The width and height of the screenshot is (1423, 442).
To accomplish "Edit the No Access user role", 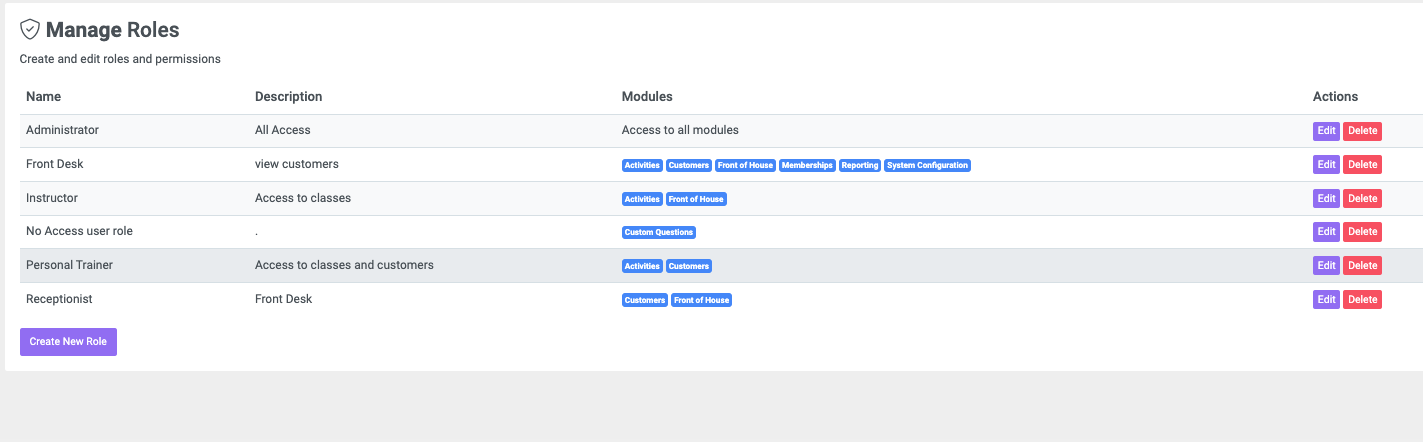I will (1326, 232).
